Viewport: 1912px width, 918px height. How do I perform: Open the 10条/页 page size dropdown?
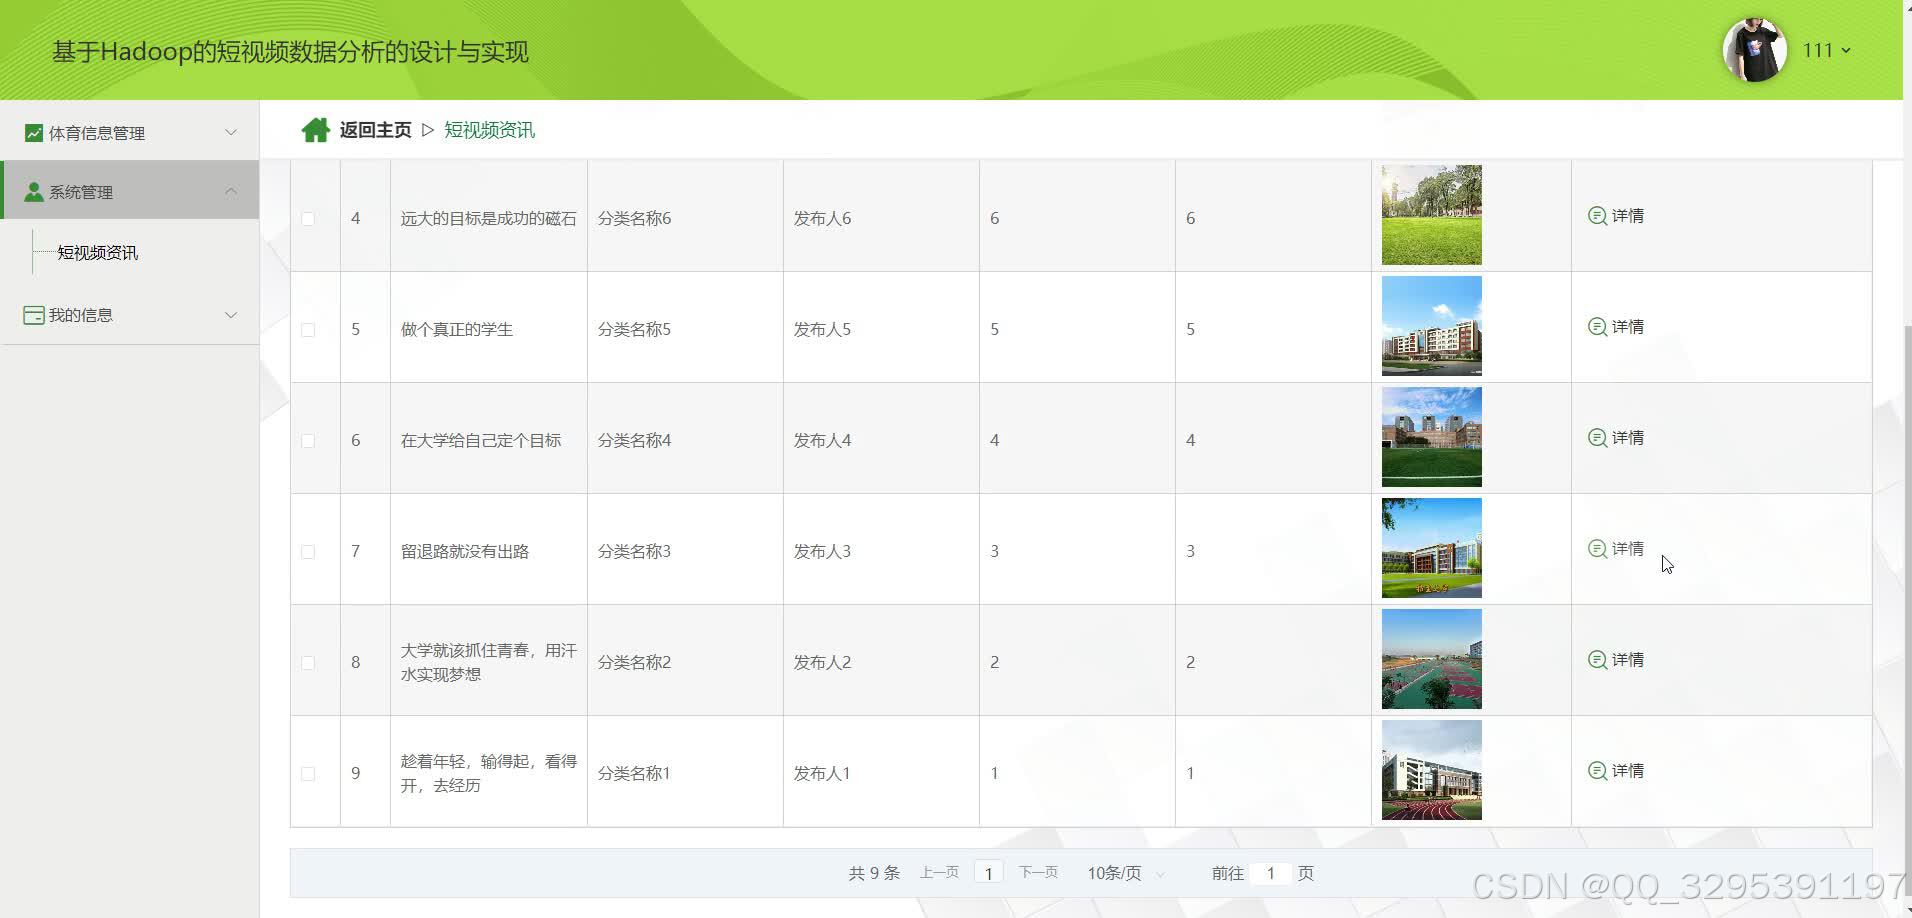(1126, 873)
